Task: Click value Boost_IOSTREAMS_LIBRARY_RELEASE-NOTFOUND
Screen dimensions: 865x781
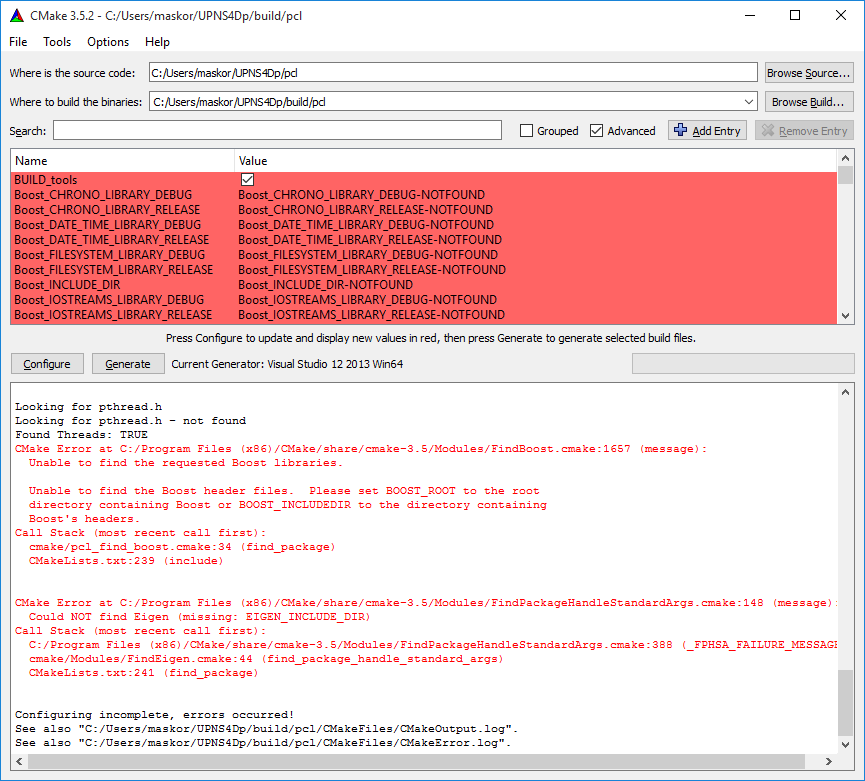Action: point(371,315)
